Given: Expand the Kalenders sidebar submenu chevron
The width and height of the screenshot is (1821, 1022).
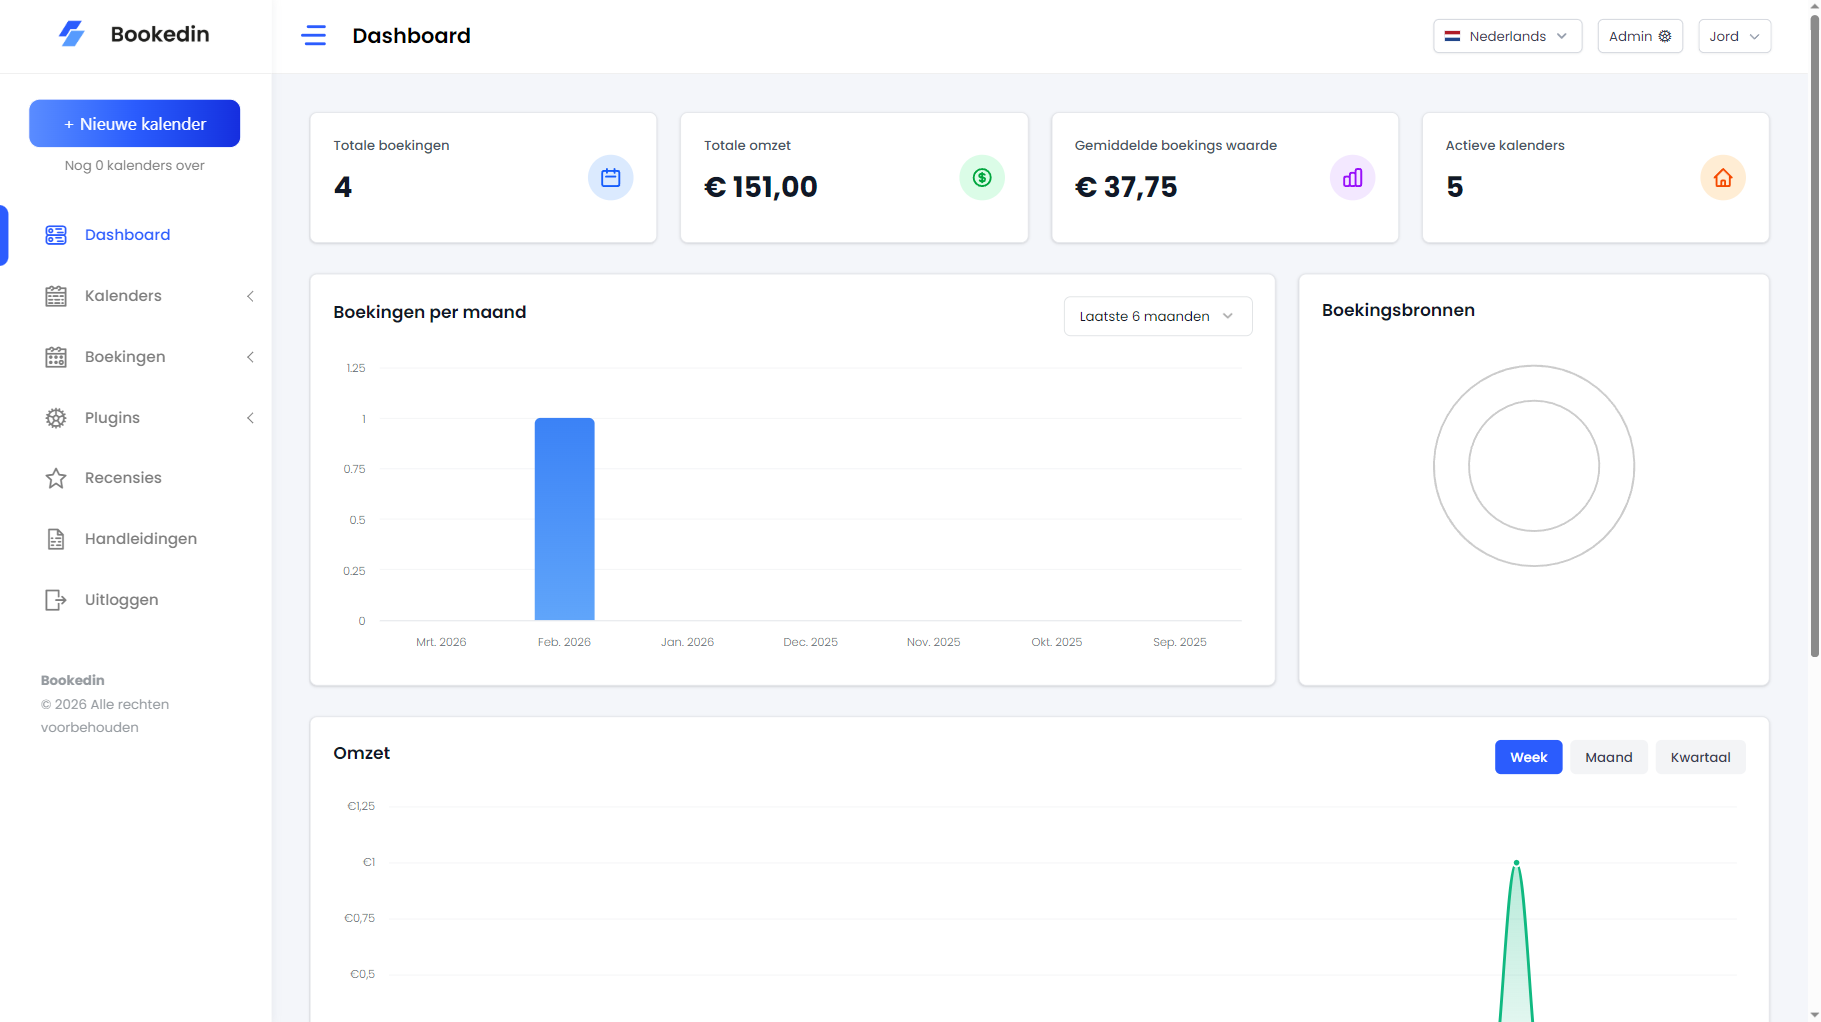Looking at the screenshot, I should click(x=250, y=296).
